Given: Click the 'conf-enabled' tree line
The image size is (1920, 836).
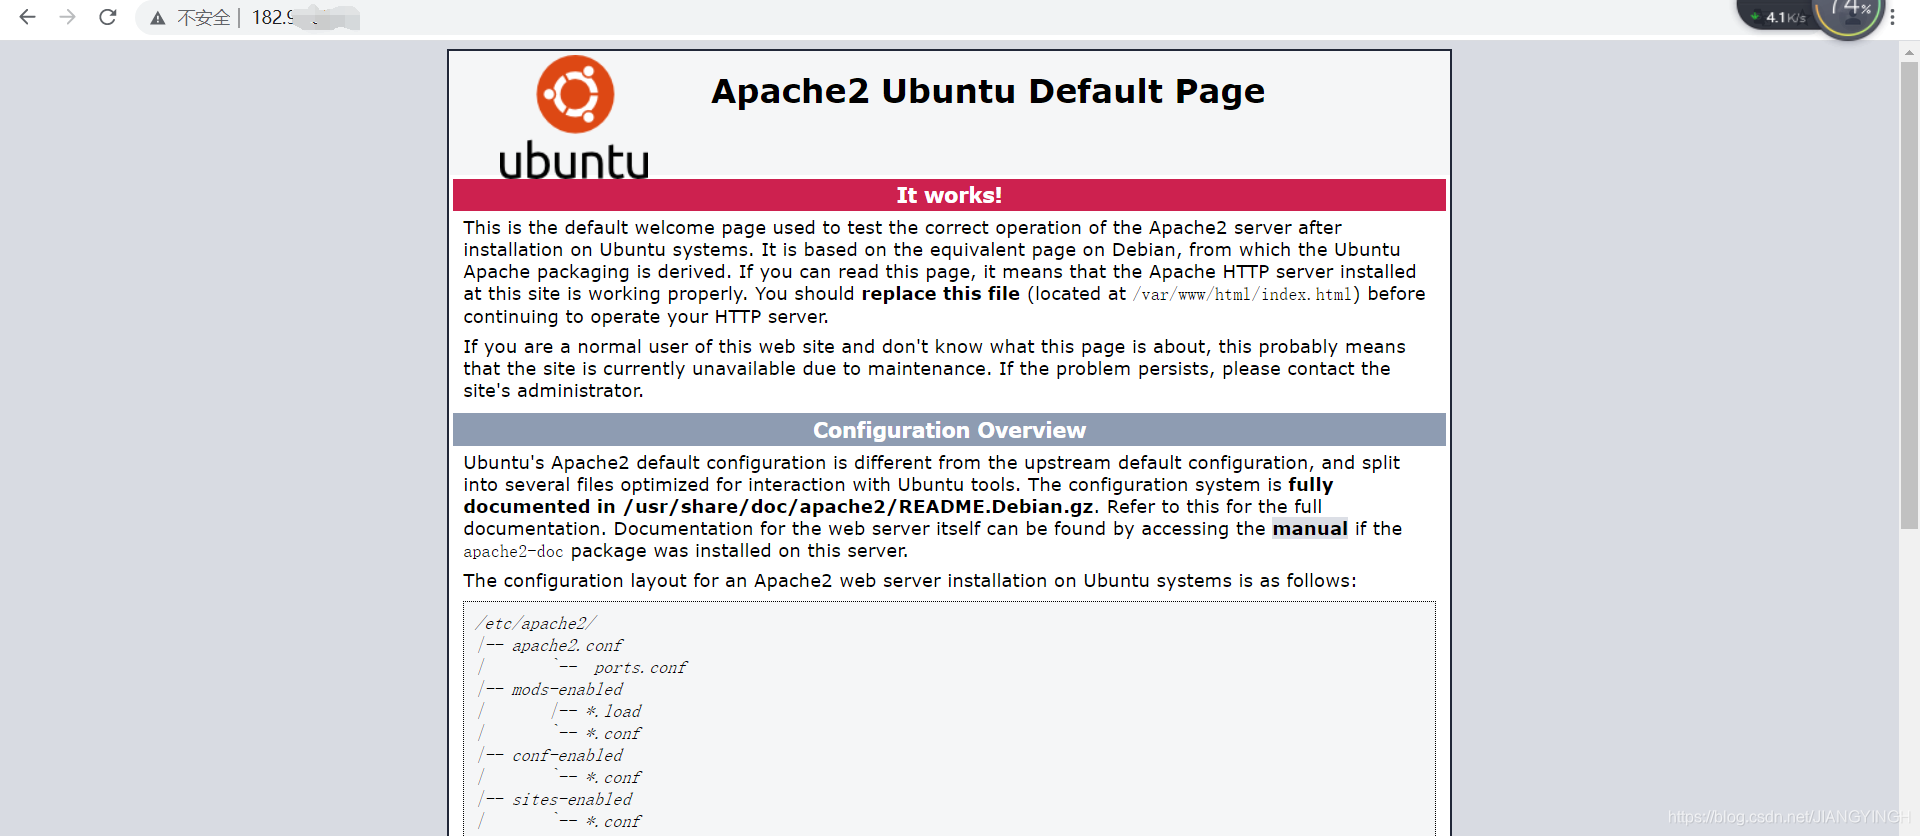Looking at the screenshot, I should click(x=567, y=756).
